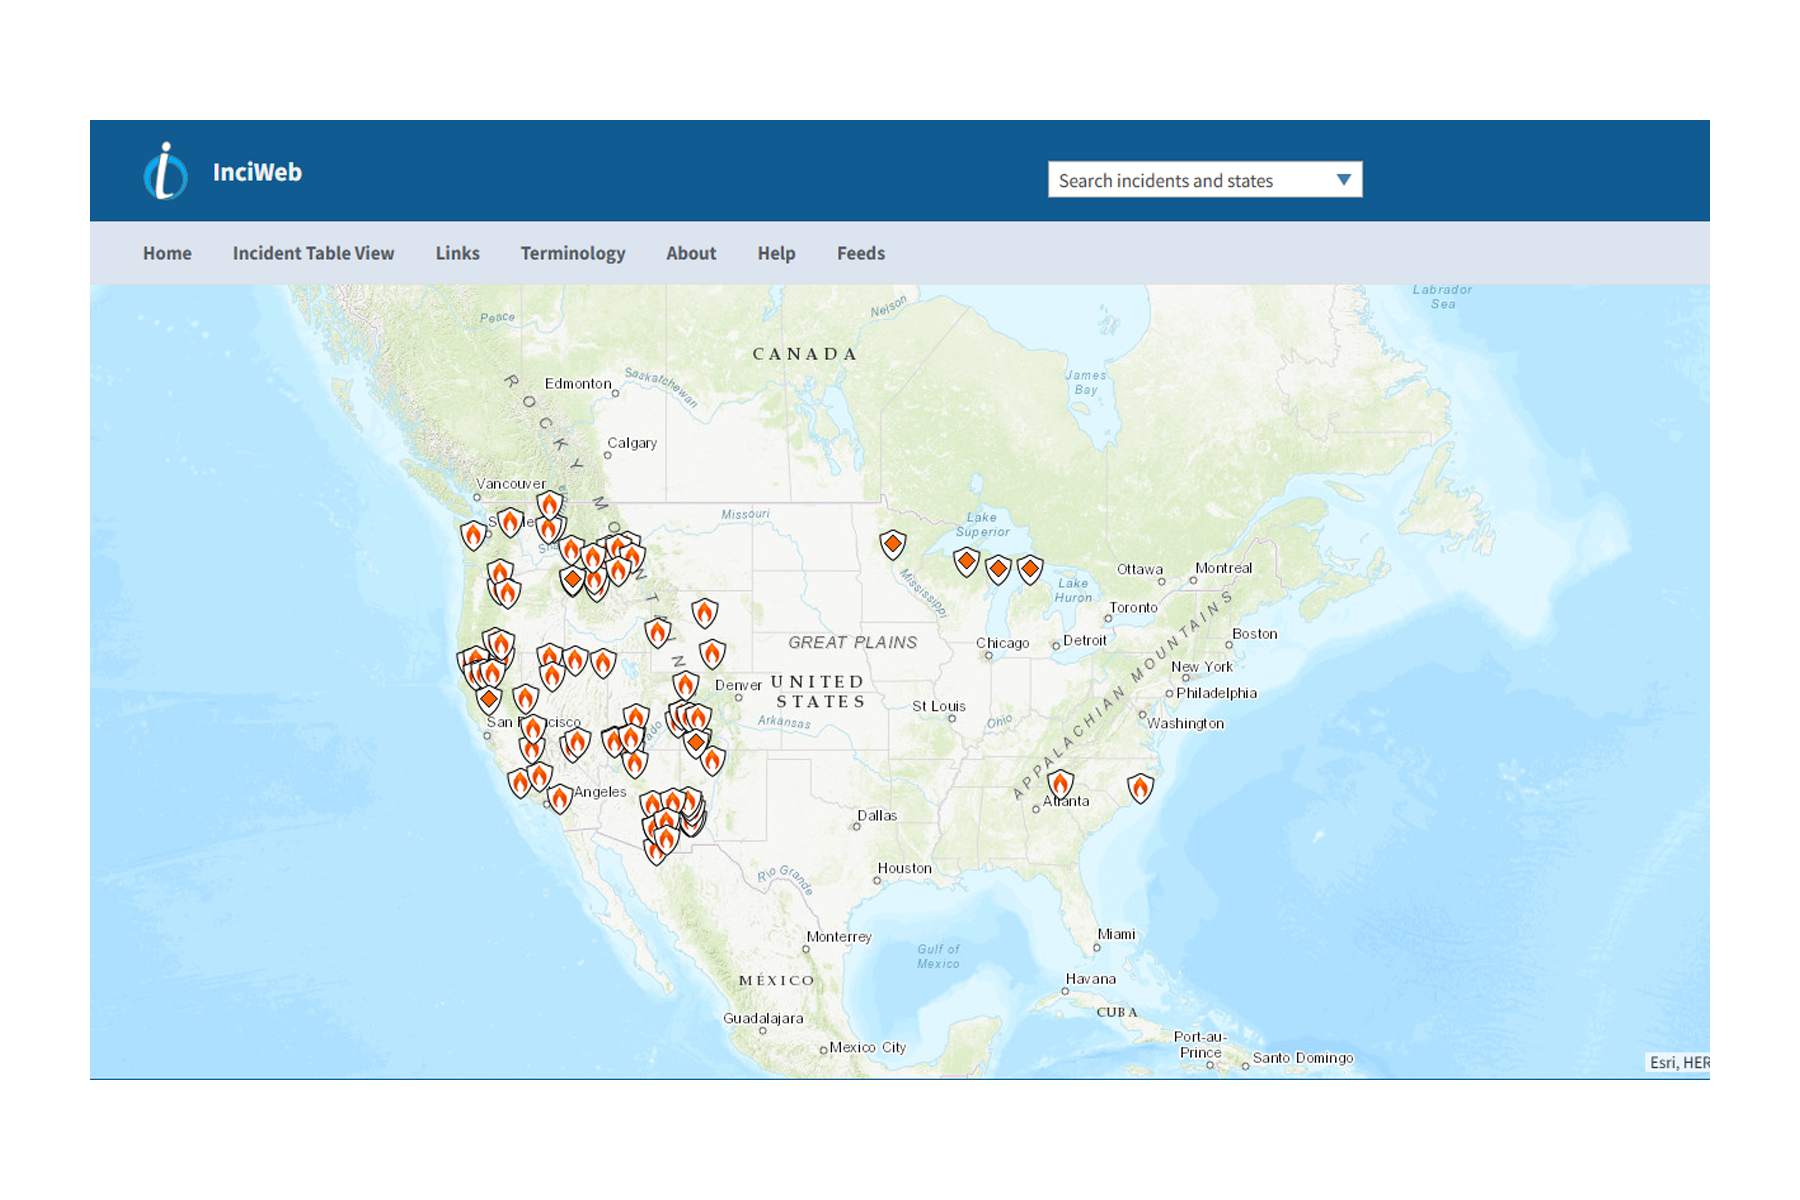Expand the search incidents dropdown arrow

[x=1343, y=180]
